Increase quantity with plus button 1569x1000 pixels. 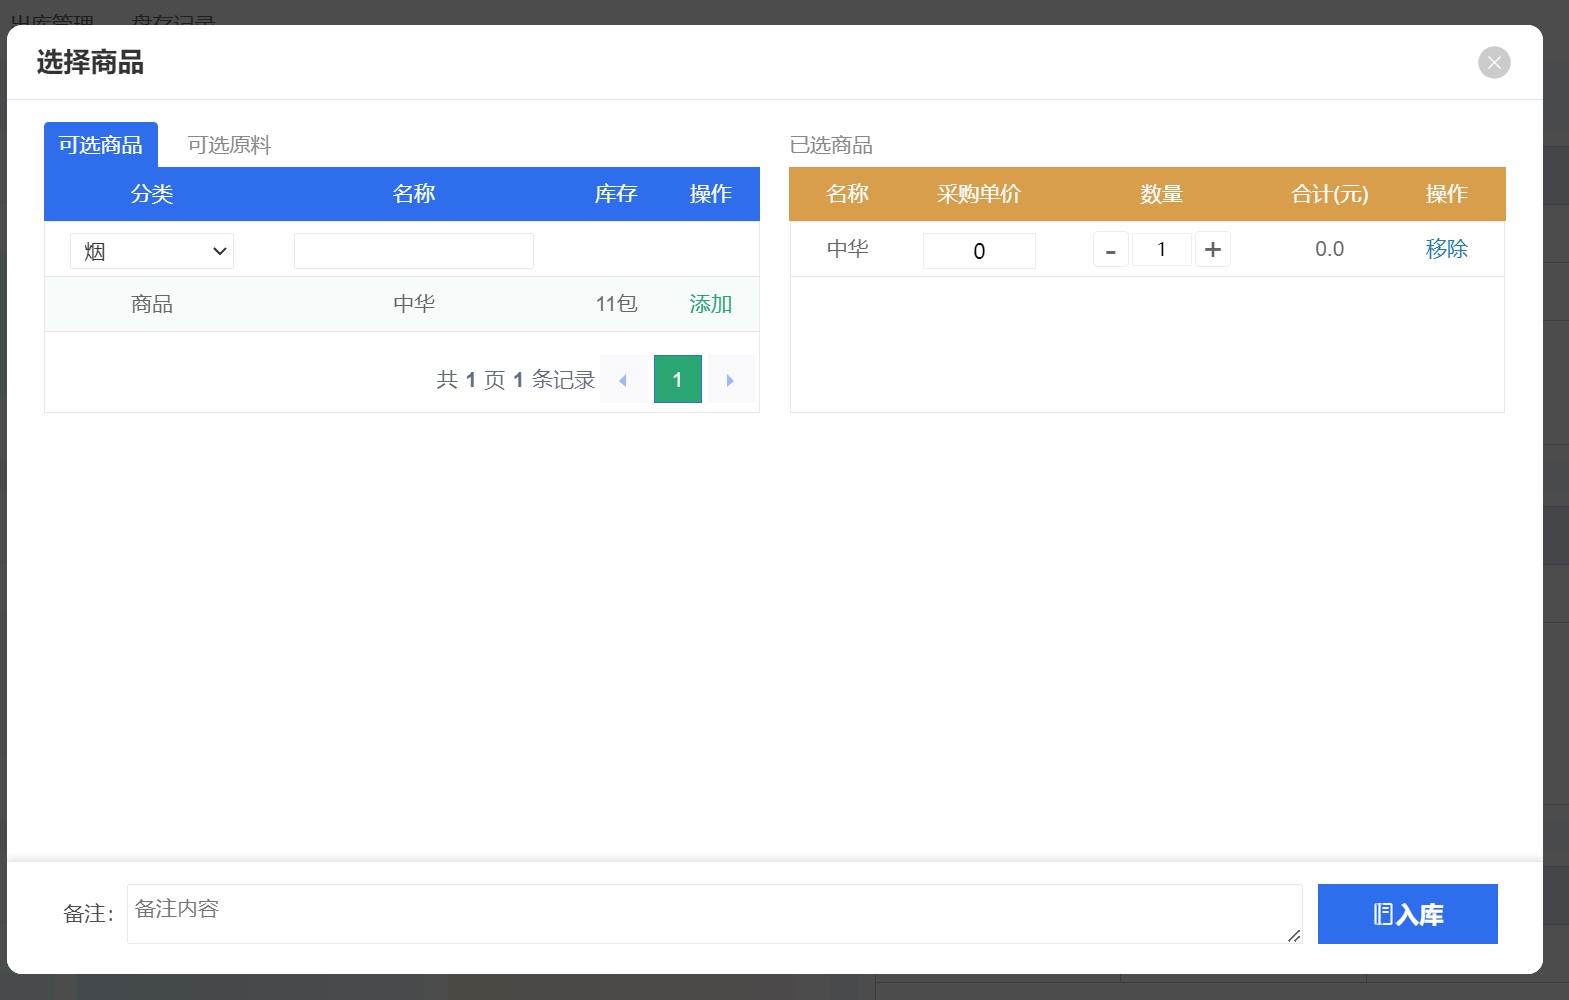[1212, 250]
